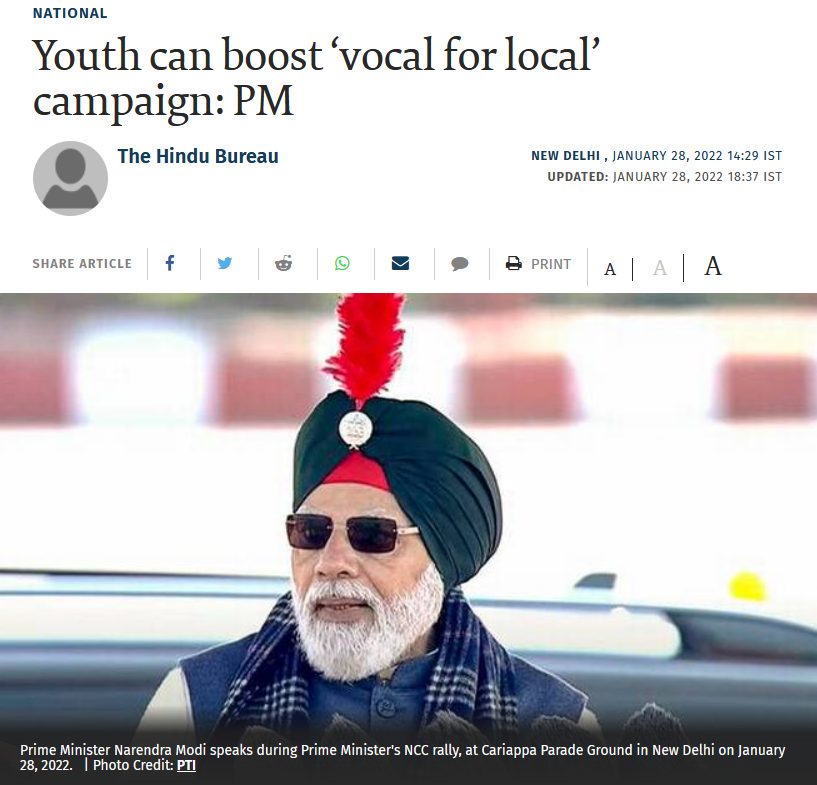This screenshot has height=785, width=817.
Task: Select the medium font size A
Action: [x=660, y=268]
